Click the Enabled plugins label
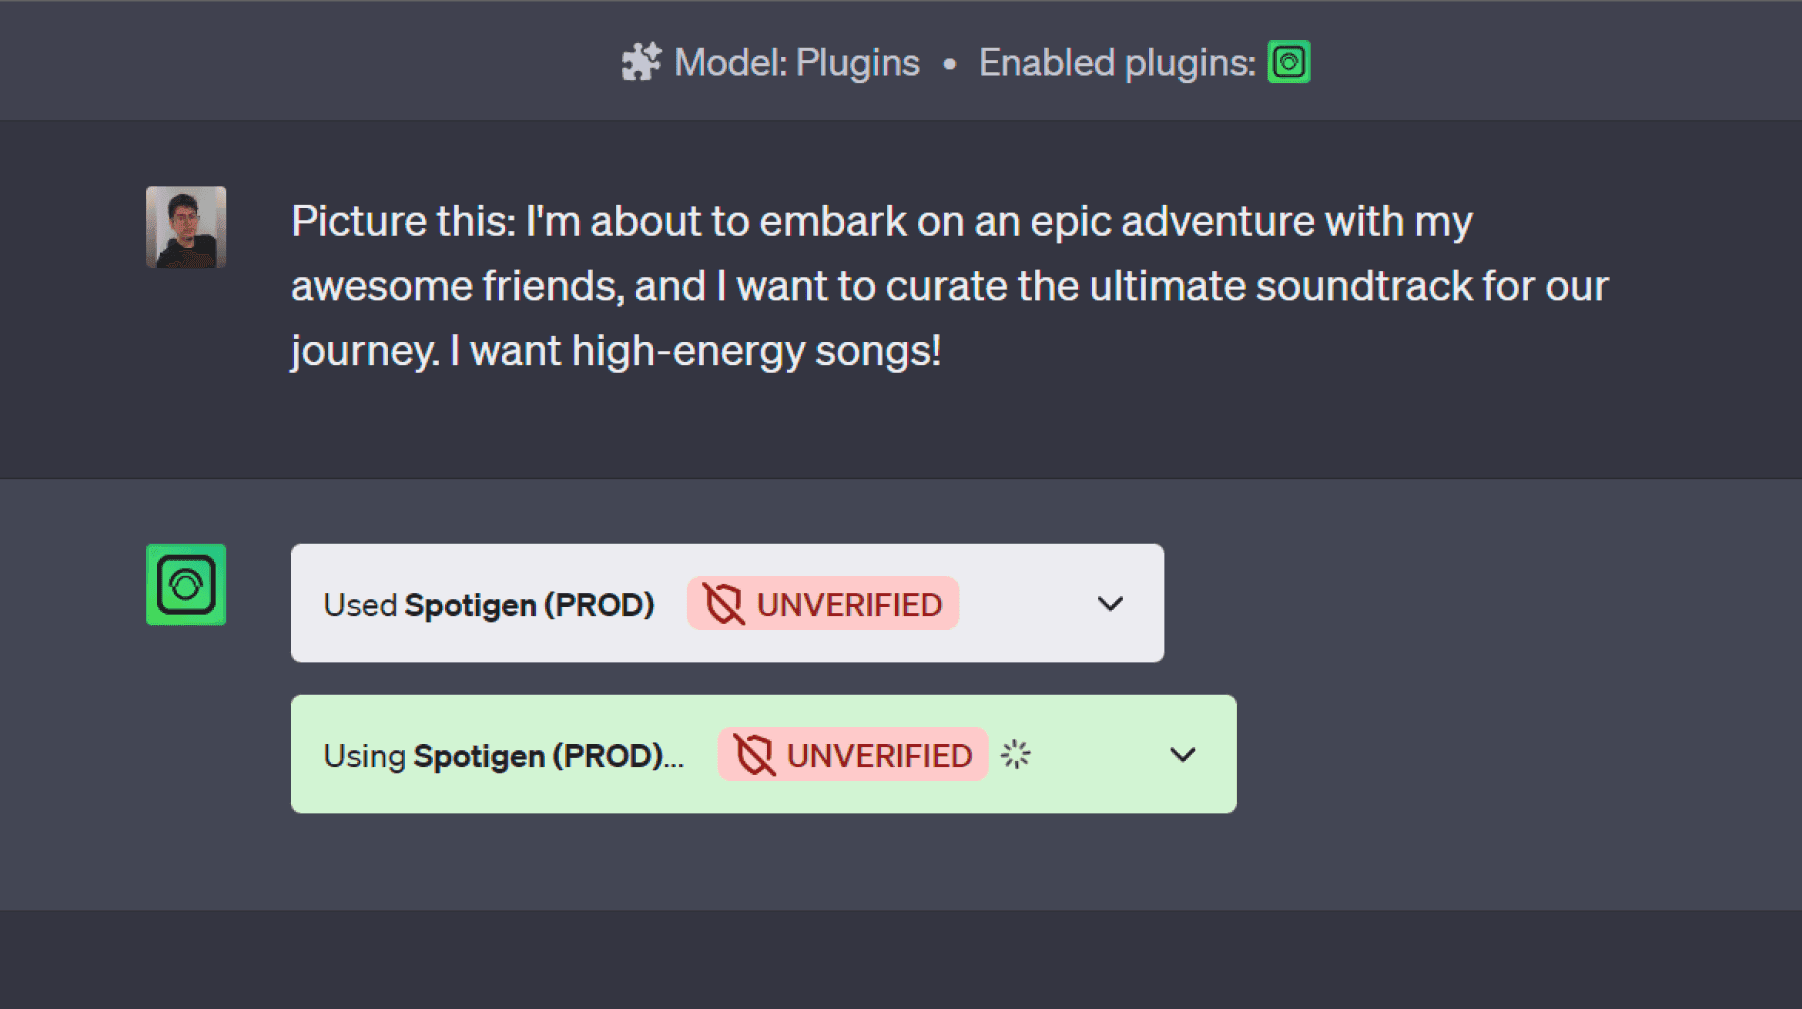The height and width of the screenshot is (1009, 1802). (x=1117, y=63)
